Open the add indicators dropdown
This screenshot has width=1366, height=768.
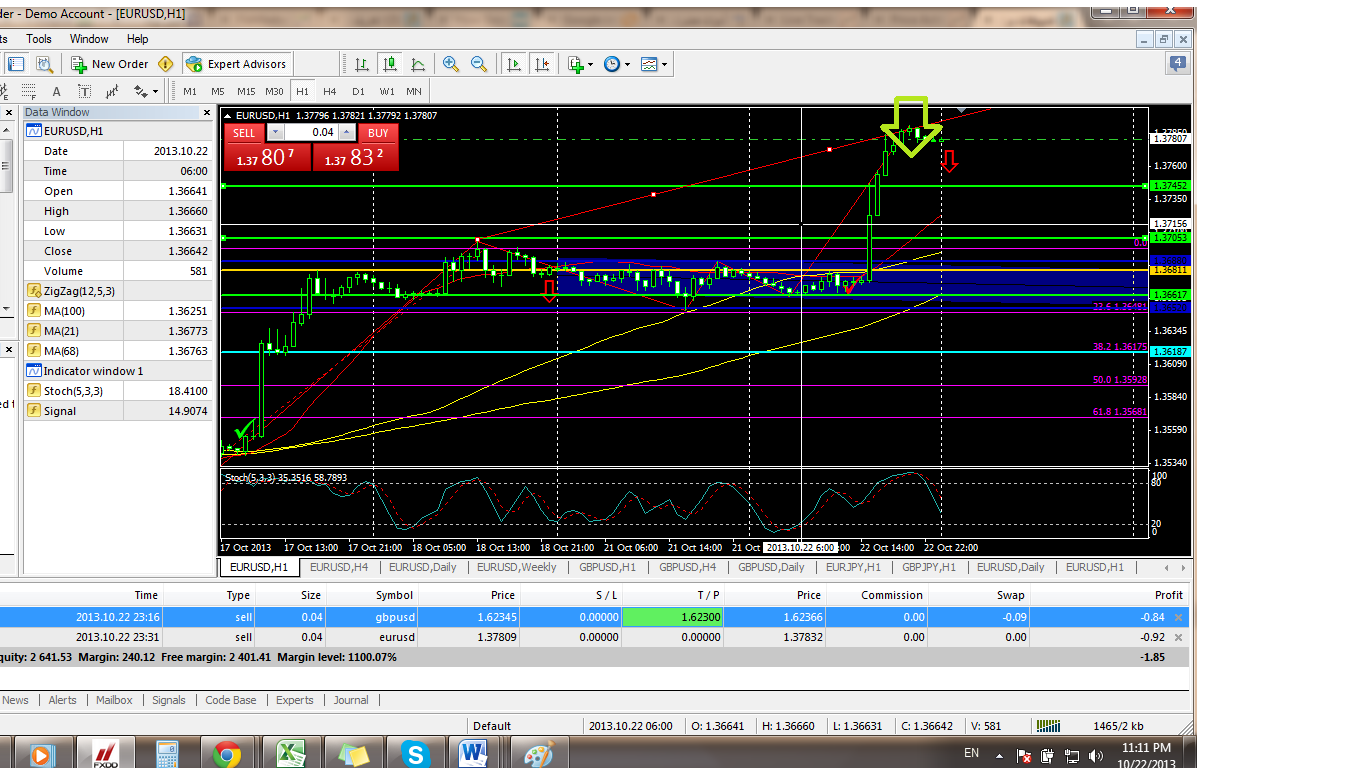tap(580, 64)
